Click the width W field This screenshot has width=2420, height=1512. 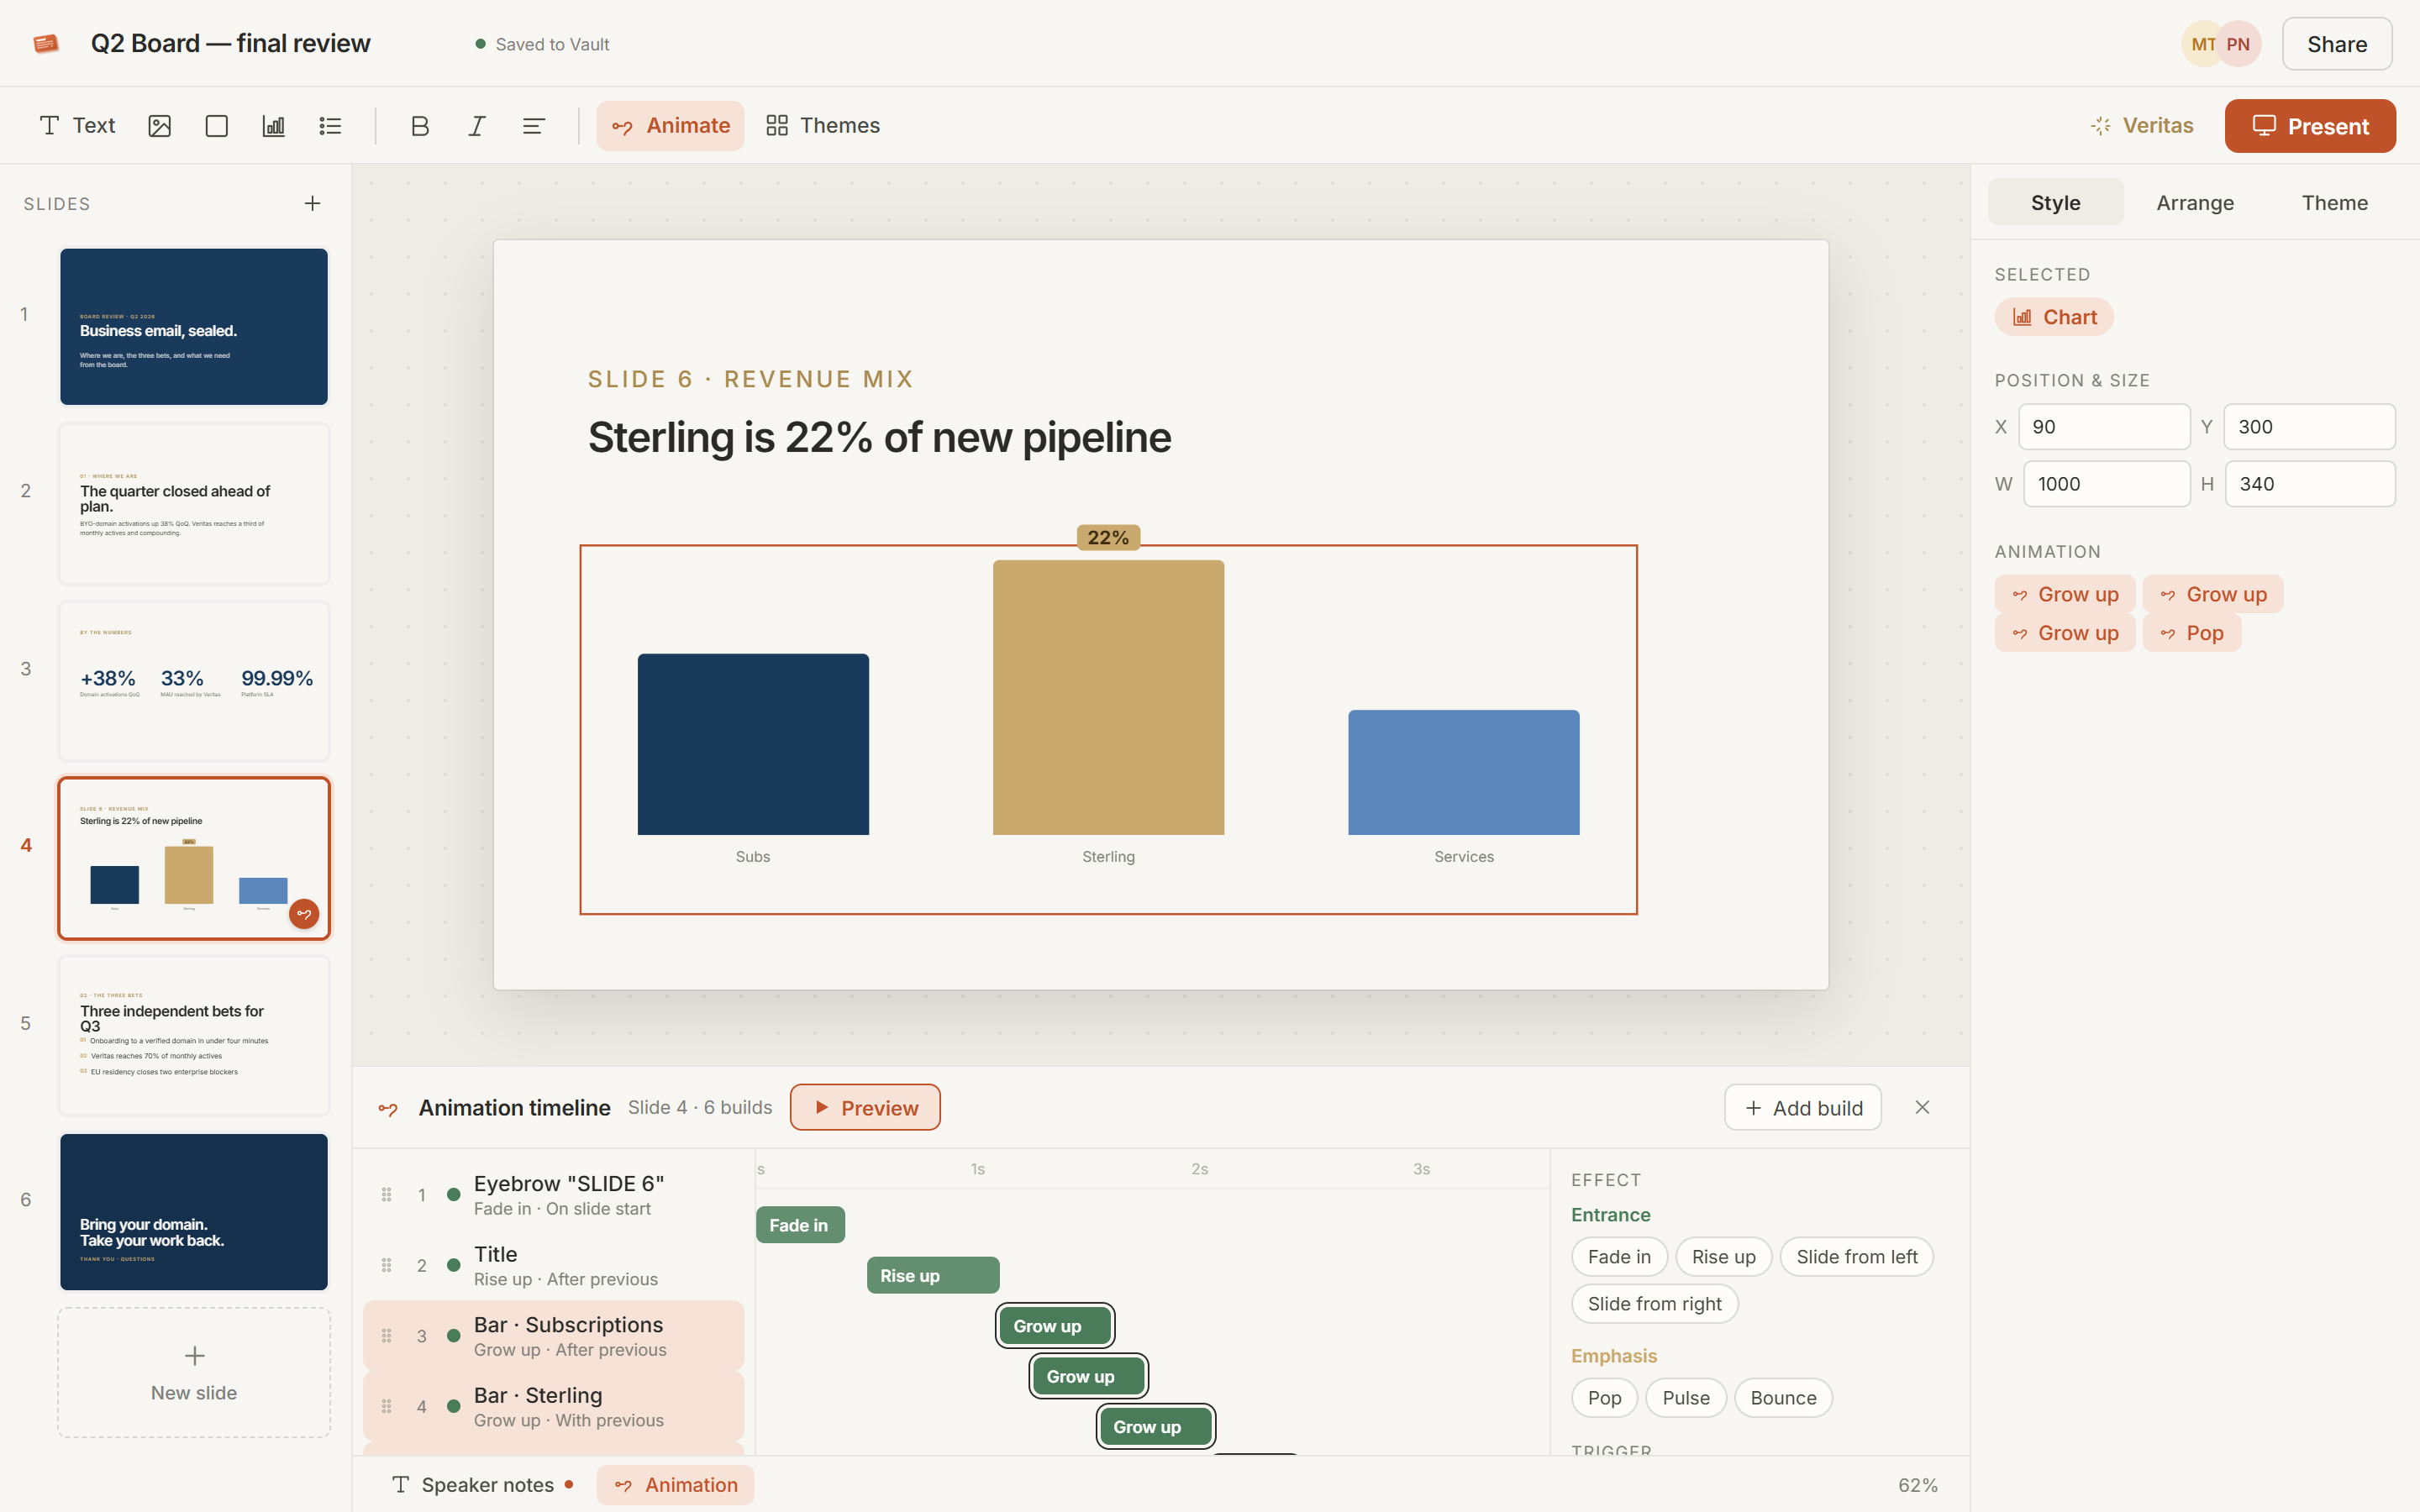[x=2107, y=484]
